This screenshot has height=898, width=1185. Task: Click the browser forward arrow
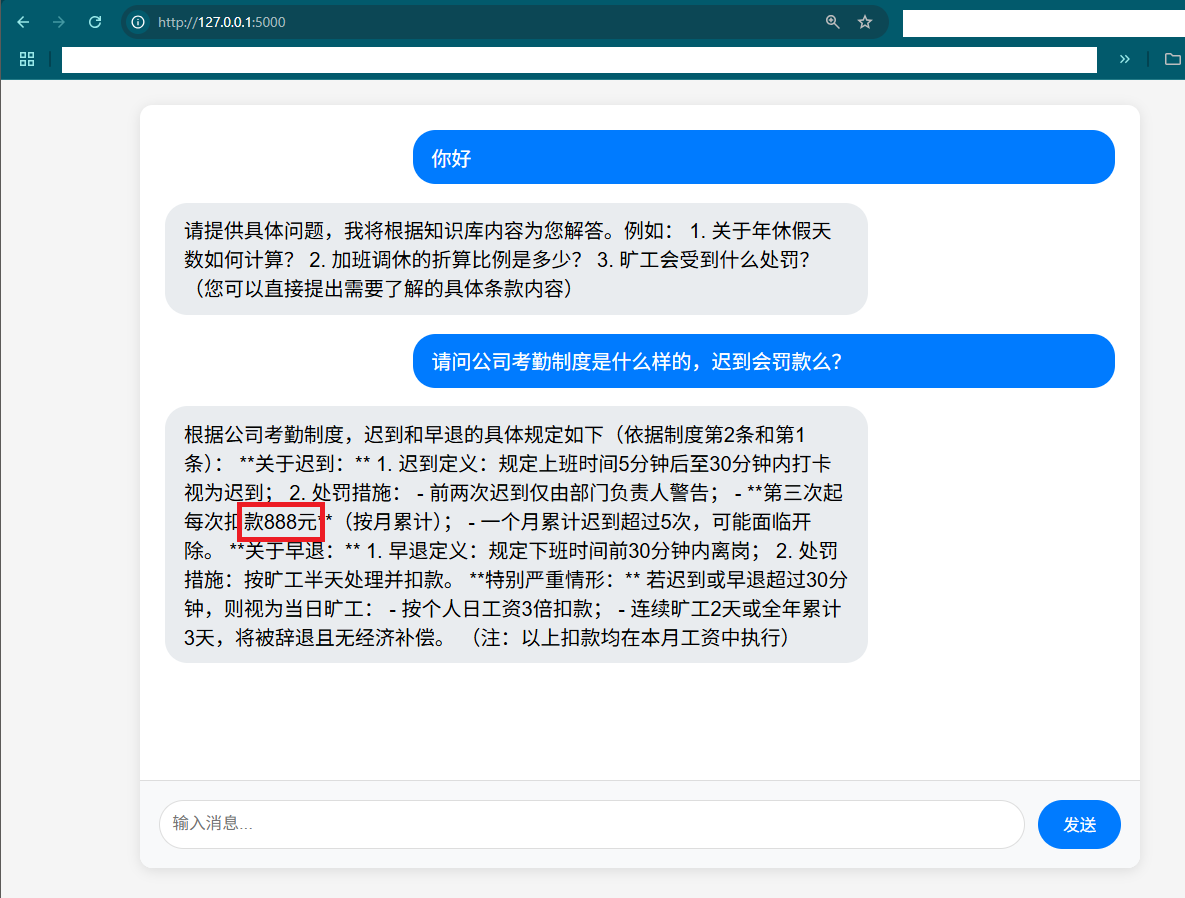coord(59,22)
